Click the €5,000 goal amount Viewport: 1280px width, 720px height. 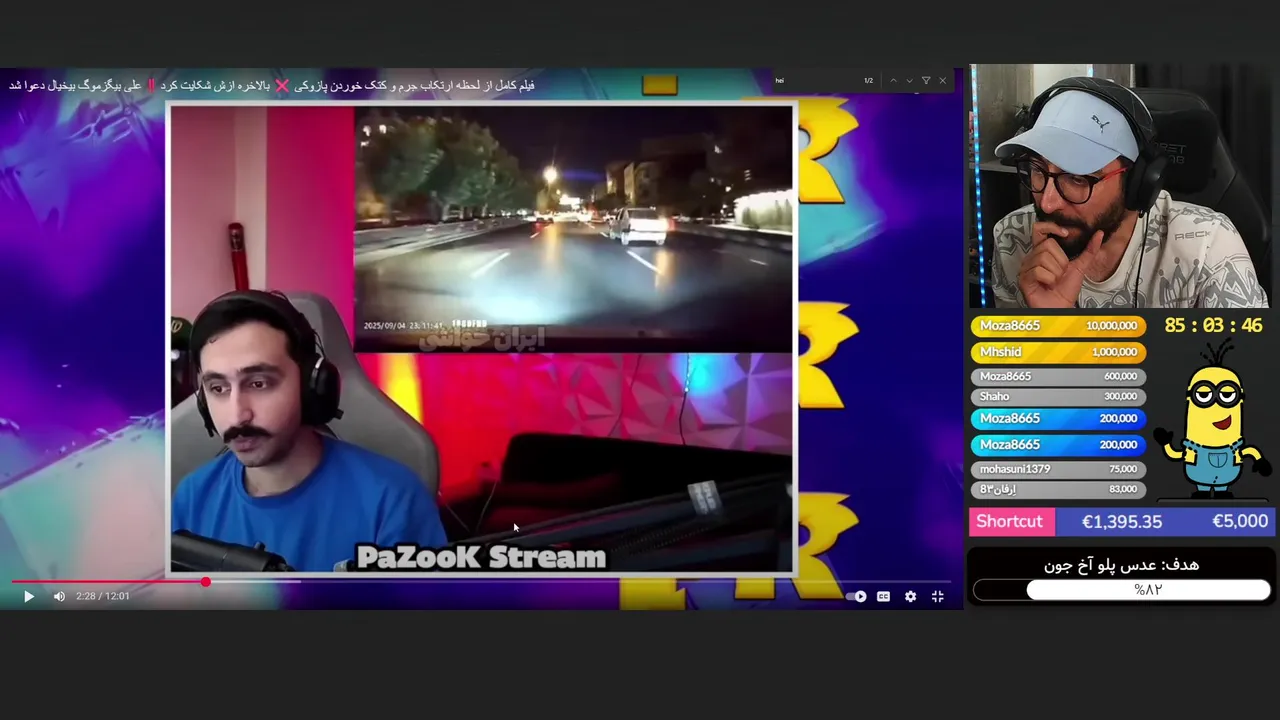pos(1240,521)
